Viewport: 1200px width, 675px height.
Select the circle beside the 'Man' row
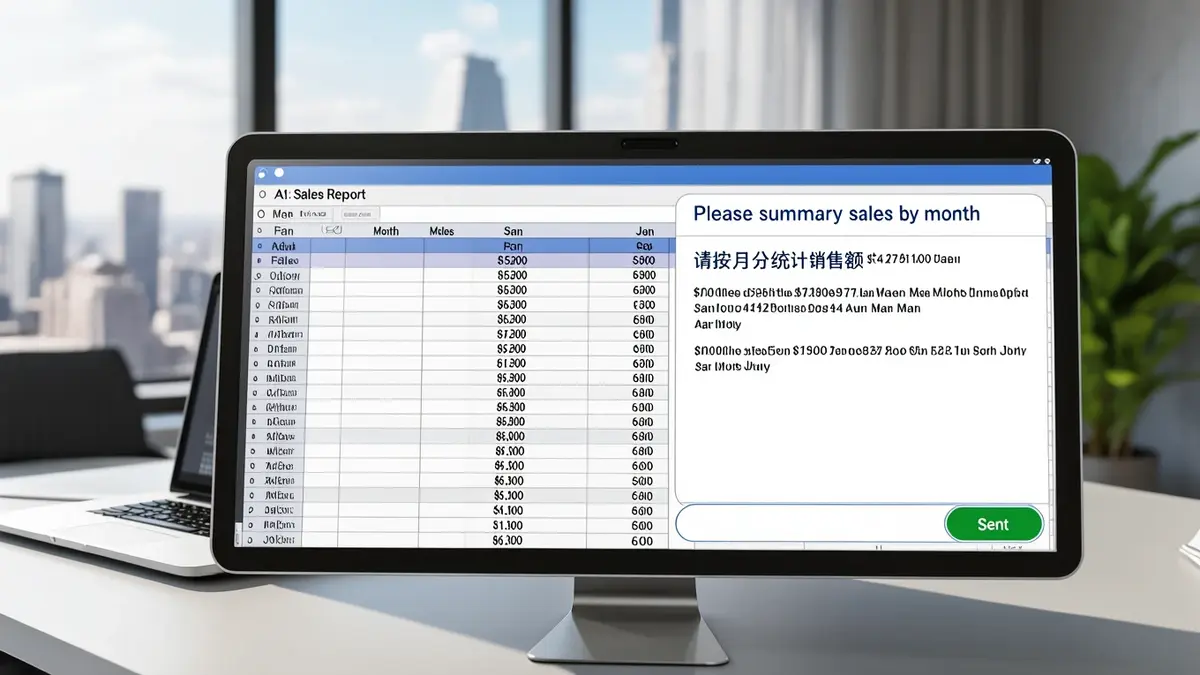261,214
